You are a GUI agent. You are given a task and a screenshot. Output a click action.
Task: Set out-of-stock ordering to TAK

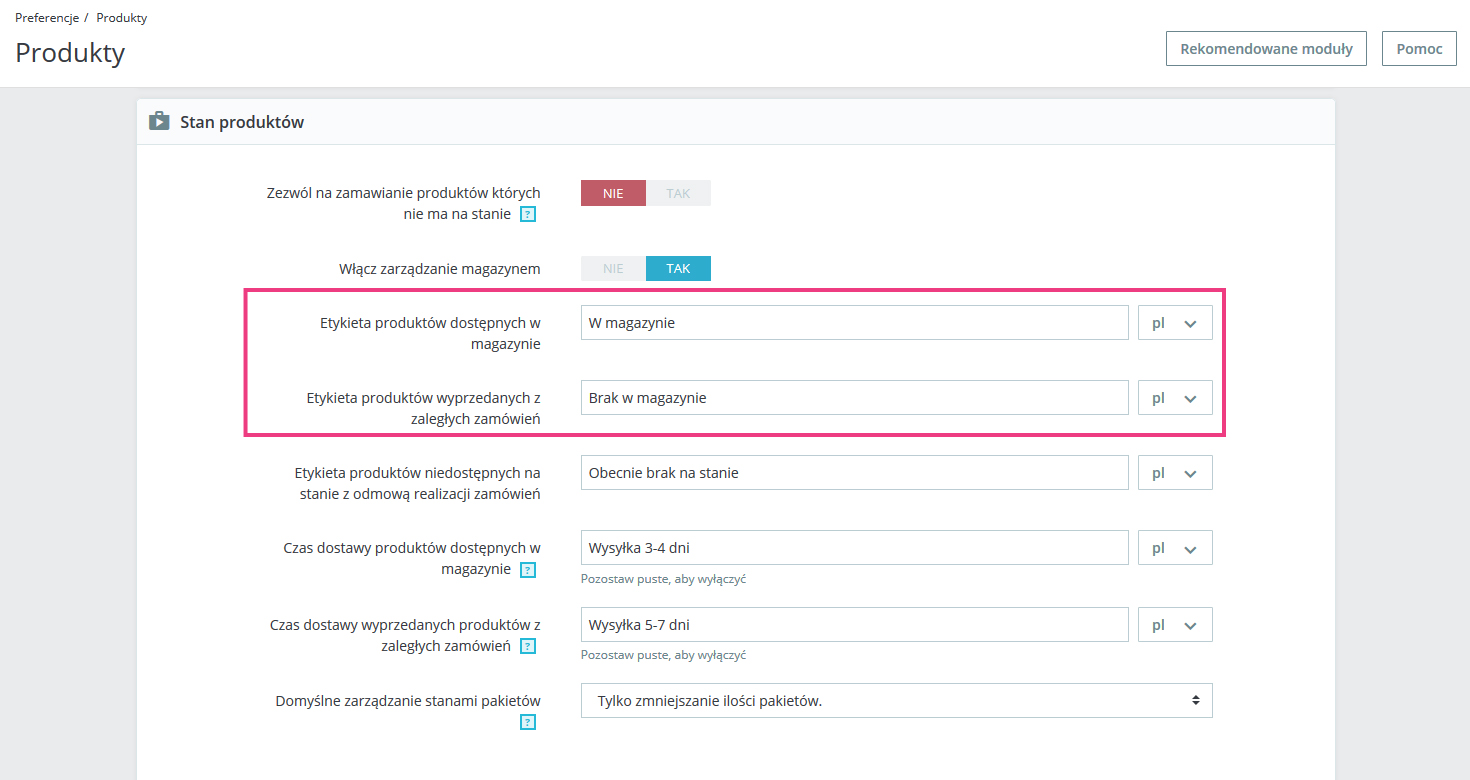(678, 193)
